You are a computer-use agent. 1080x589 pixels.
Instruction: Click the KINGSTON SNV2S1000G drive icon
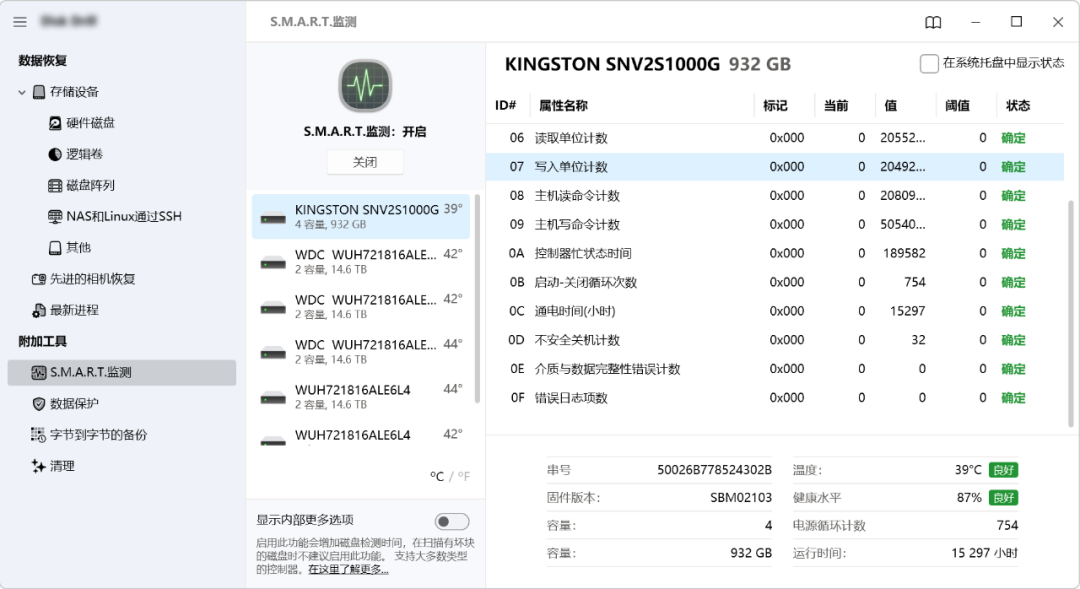273,218
